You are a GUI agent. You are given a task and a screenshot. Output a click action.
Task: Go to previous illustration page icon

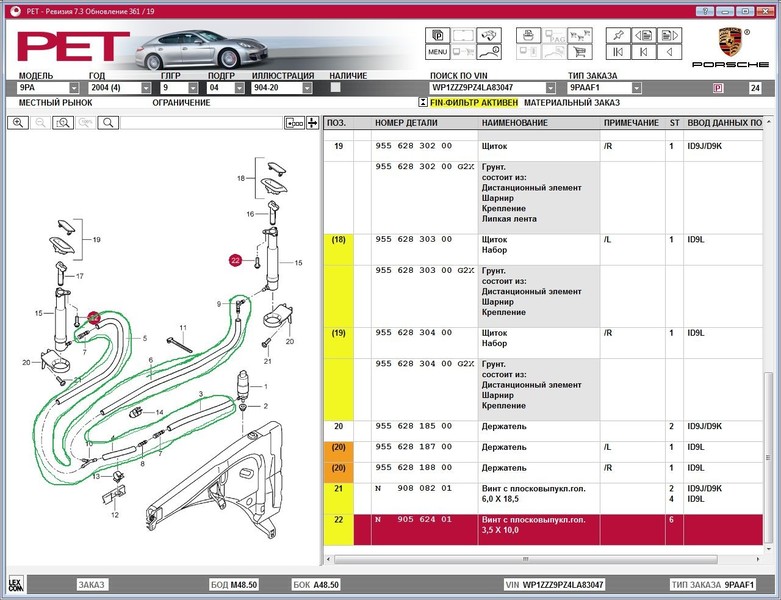644,35
